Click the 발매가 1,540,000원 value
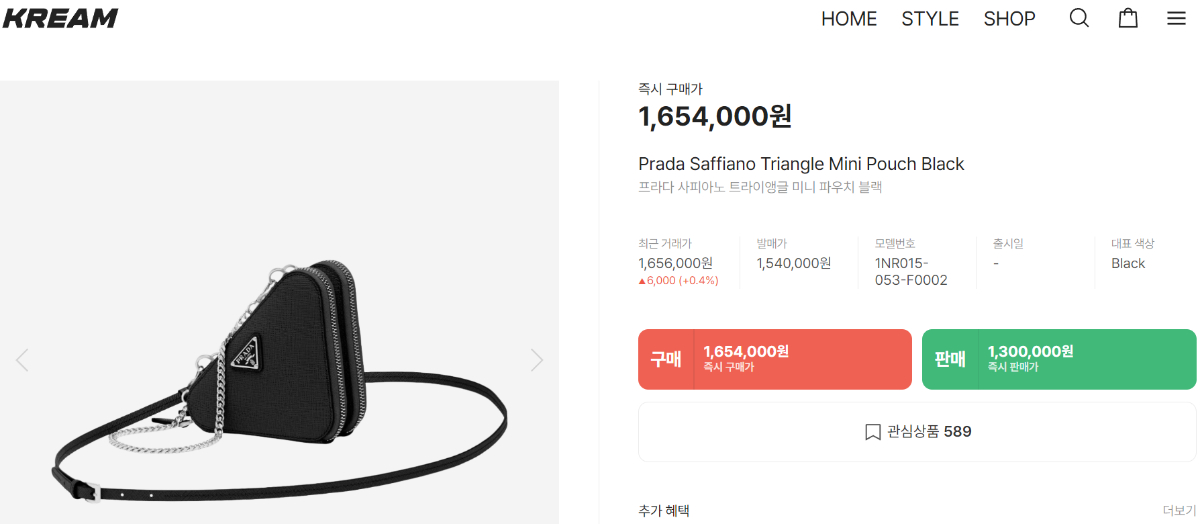 pos(793,263)
